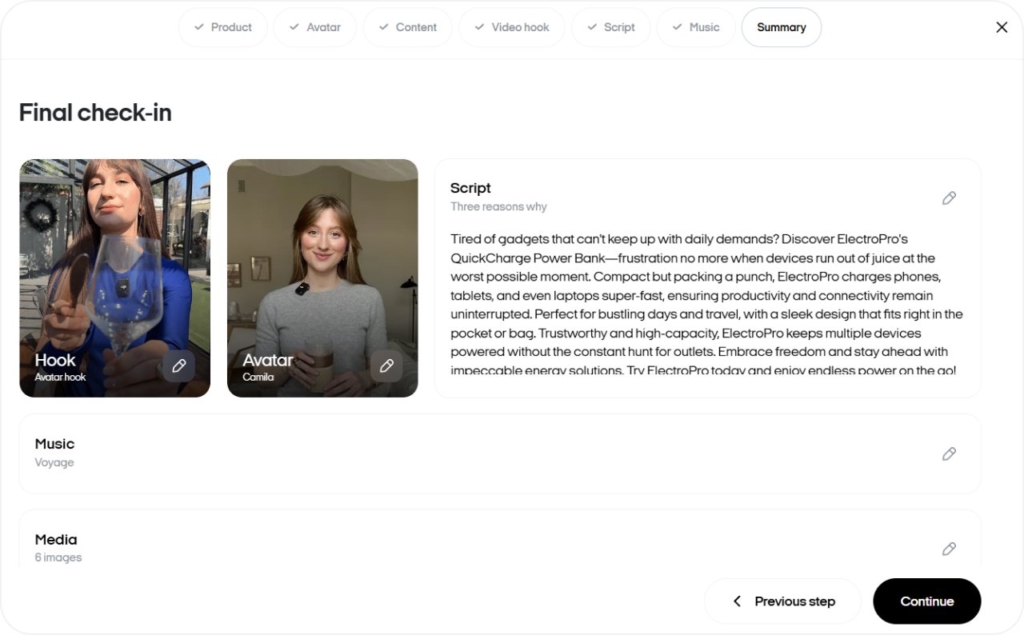Close the check-in dialog
Image resolution: width=1024 pixels, height=635 pixels.
coord(1001,27)
